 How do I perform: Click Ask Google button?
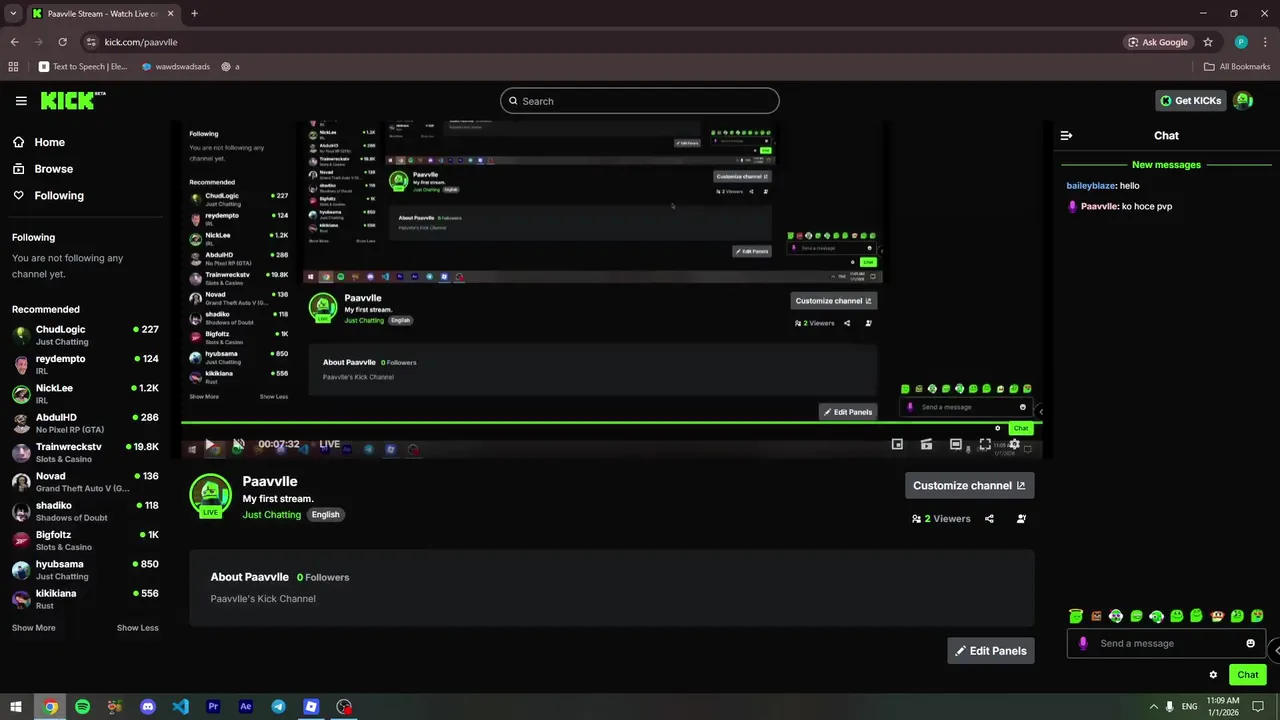1158,42
